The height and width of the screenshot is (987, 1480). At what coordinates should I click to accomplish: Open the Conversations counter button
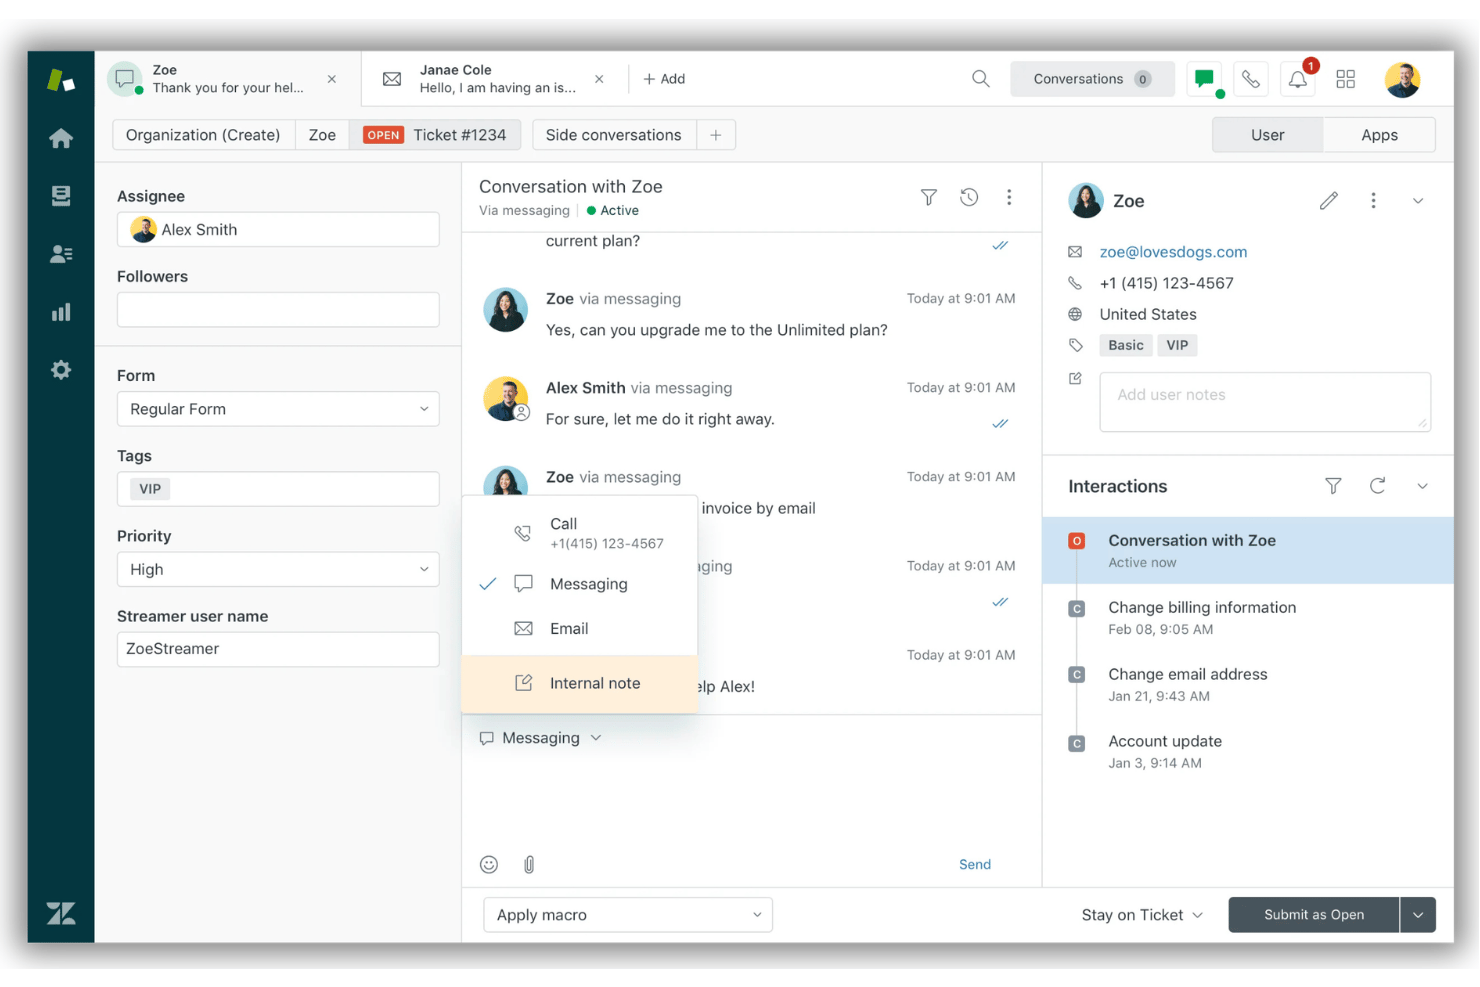click(1092, 79)
